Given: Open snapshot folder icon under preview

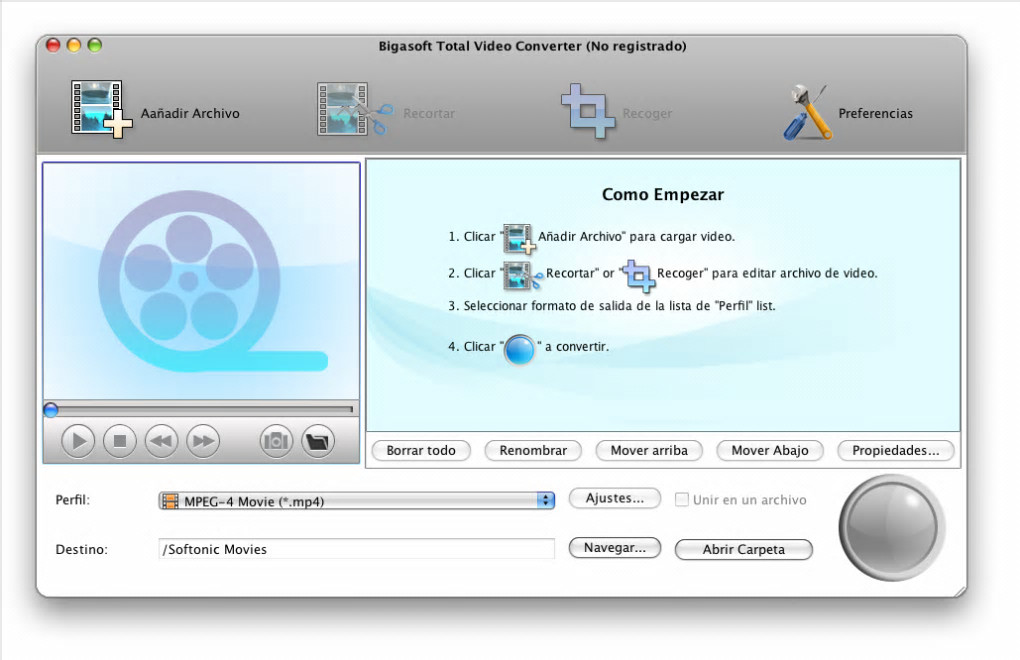Looking at the screenshot, I should pos(318,442).
